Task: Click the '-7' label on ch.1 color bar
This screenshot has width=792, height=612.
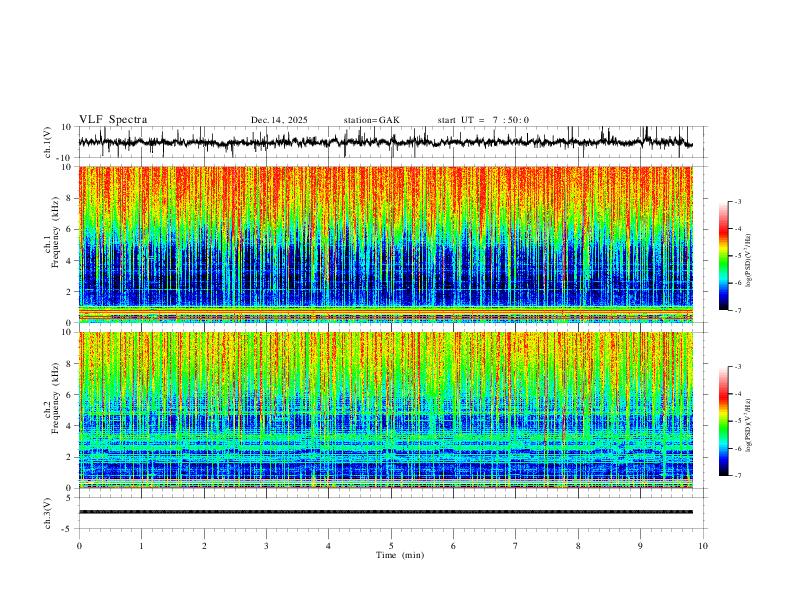Action: (738, 311)
